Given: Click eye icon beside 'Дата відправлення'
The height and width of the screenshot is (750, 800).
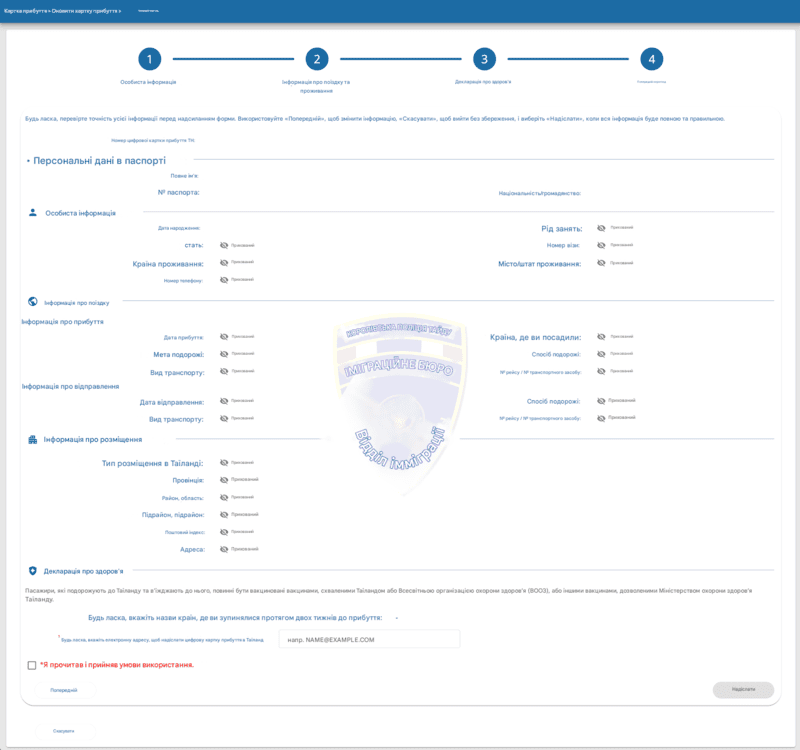Looking at the screenshot, I should [x=224, y=401].
